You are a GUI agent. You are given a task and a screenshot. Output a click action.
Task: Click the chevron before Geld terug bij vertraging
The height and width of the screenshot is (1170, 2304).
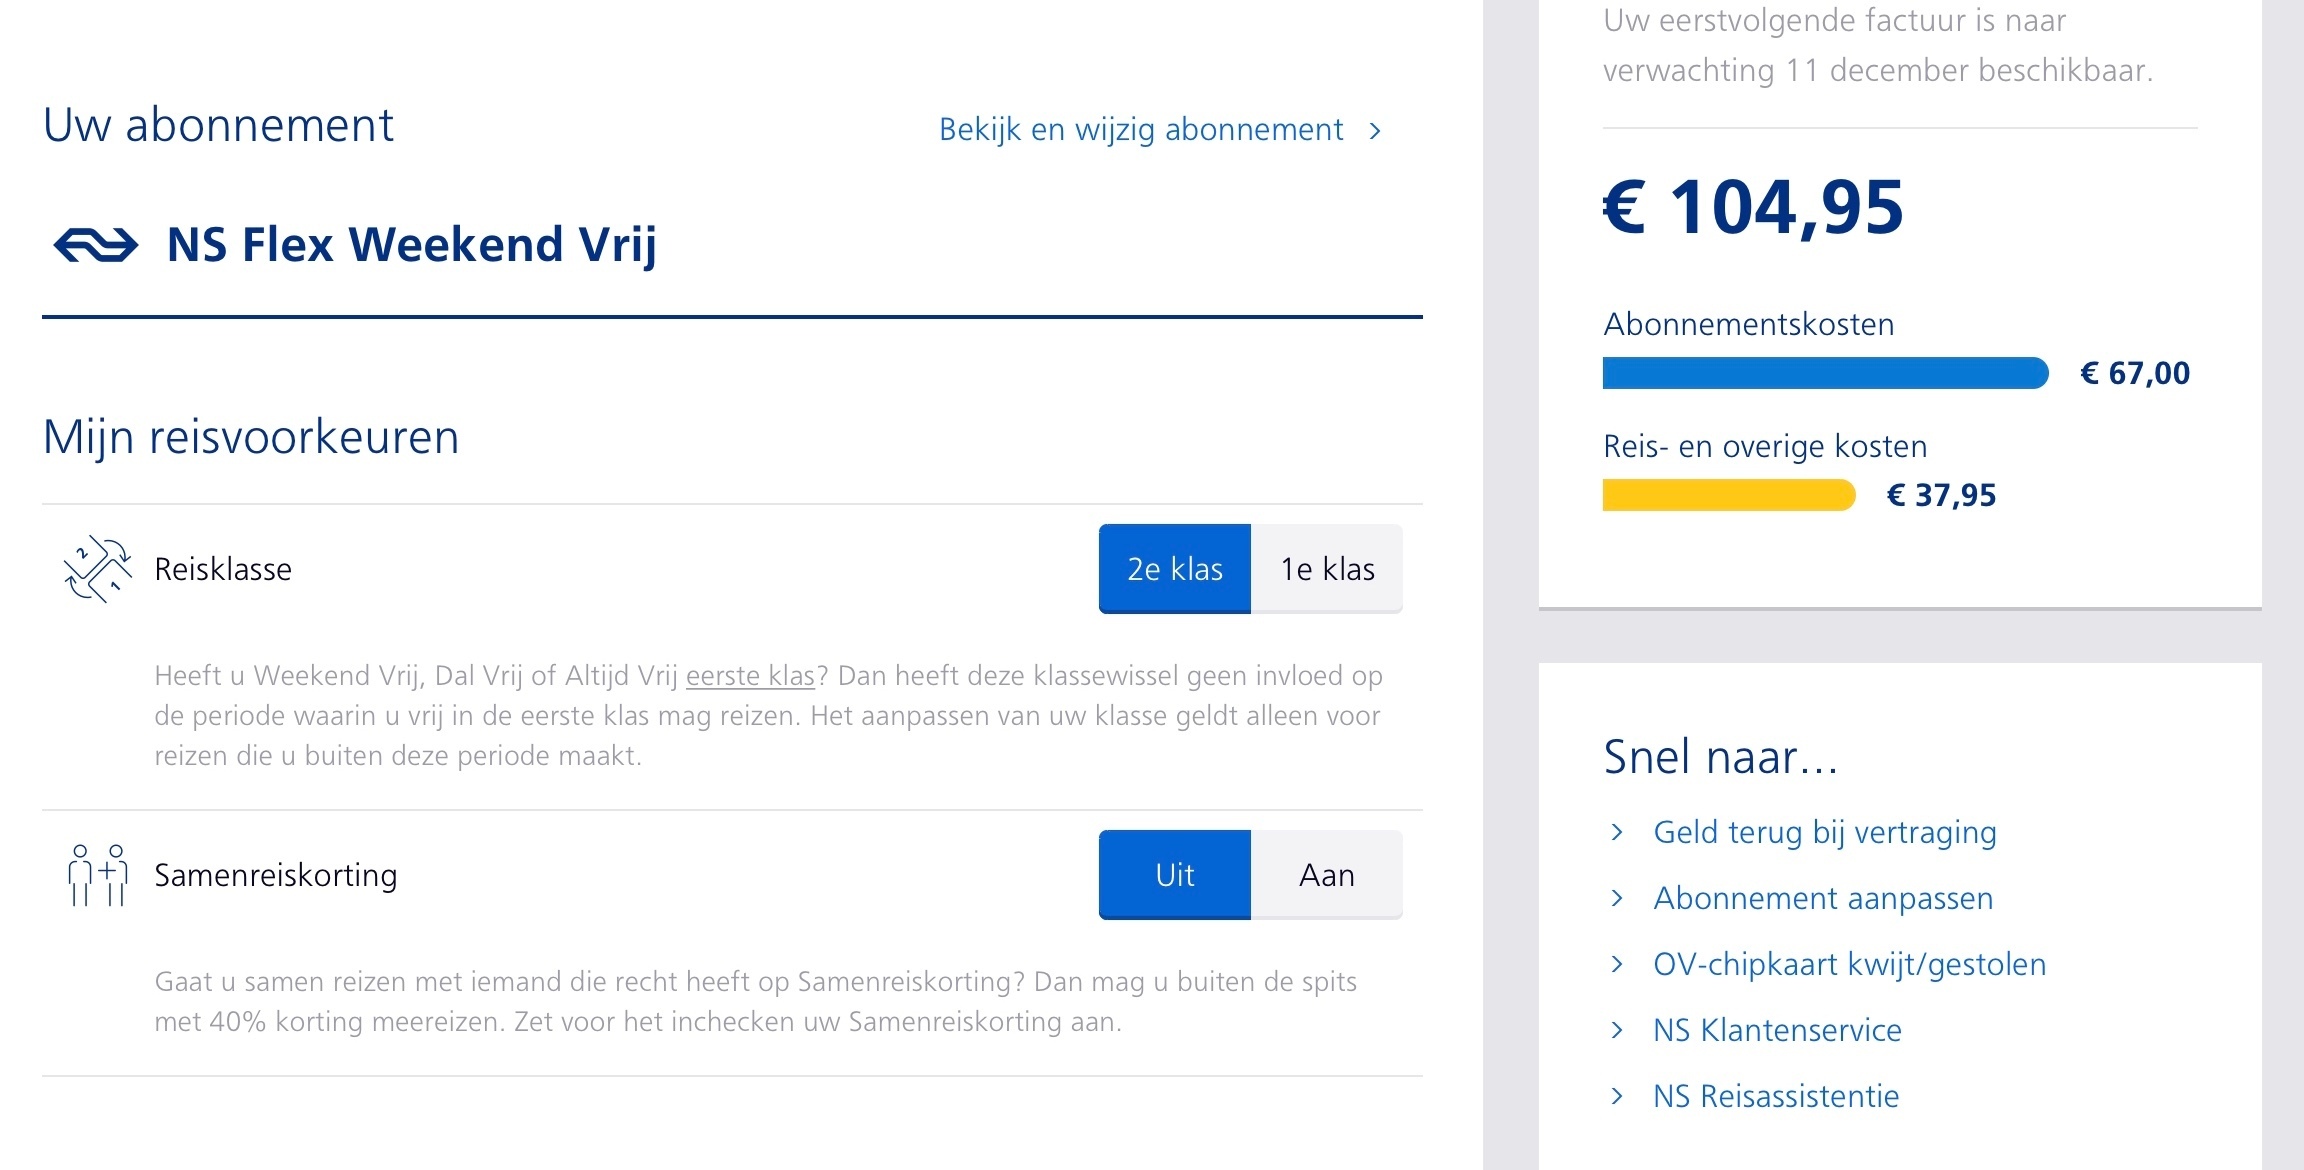1617,832
